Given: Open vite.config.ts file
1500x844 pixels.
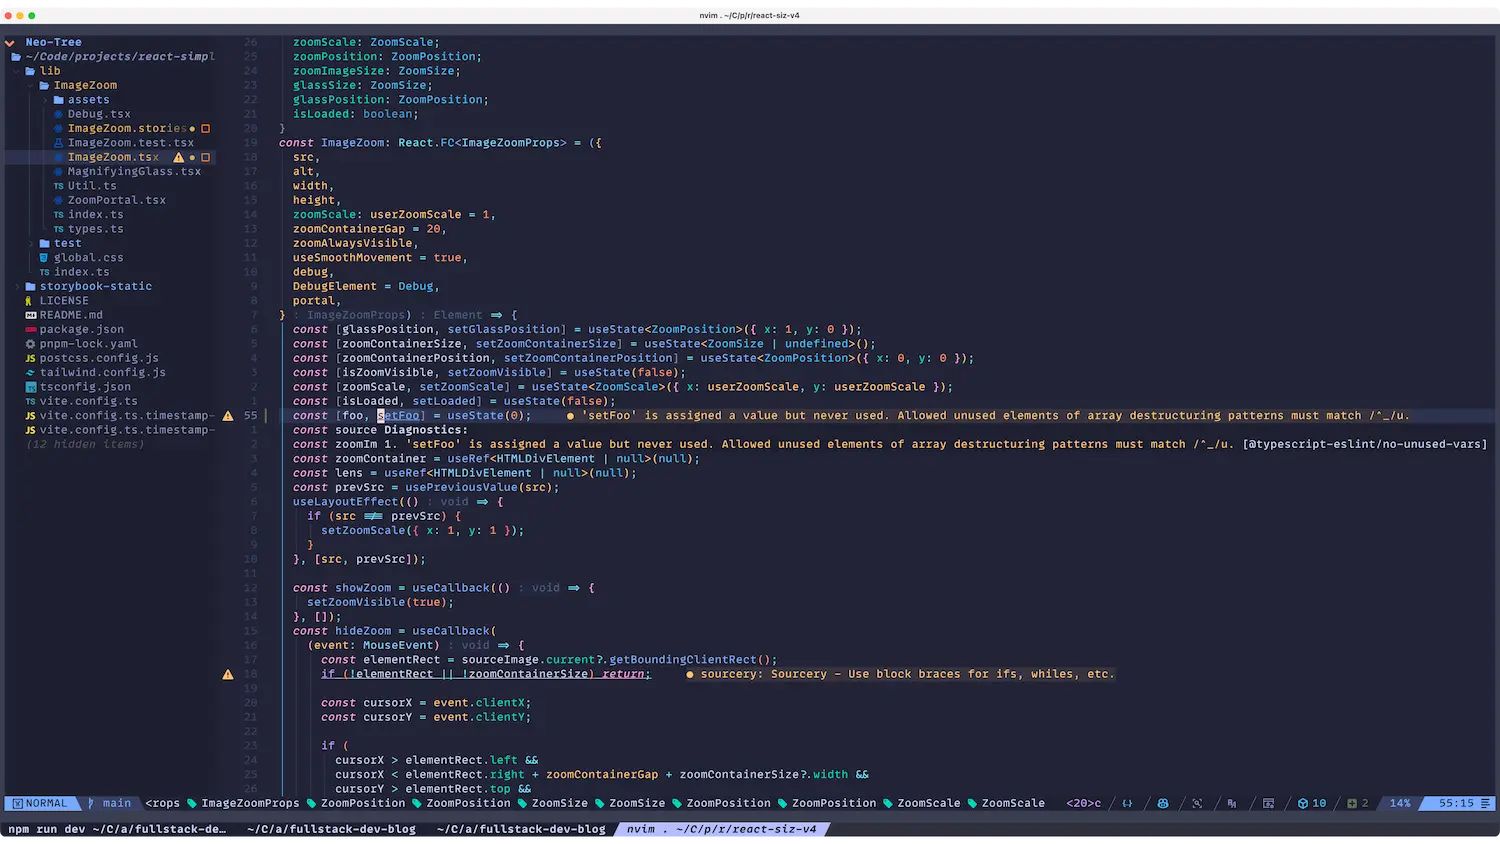Looking at the screenshot, I should pyautogui.click(x=89, y=401).
